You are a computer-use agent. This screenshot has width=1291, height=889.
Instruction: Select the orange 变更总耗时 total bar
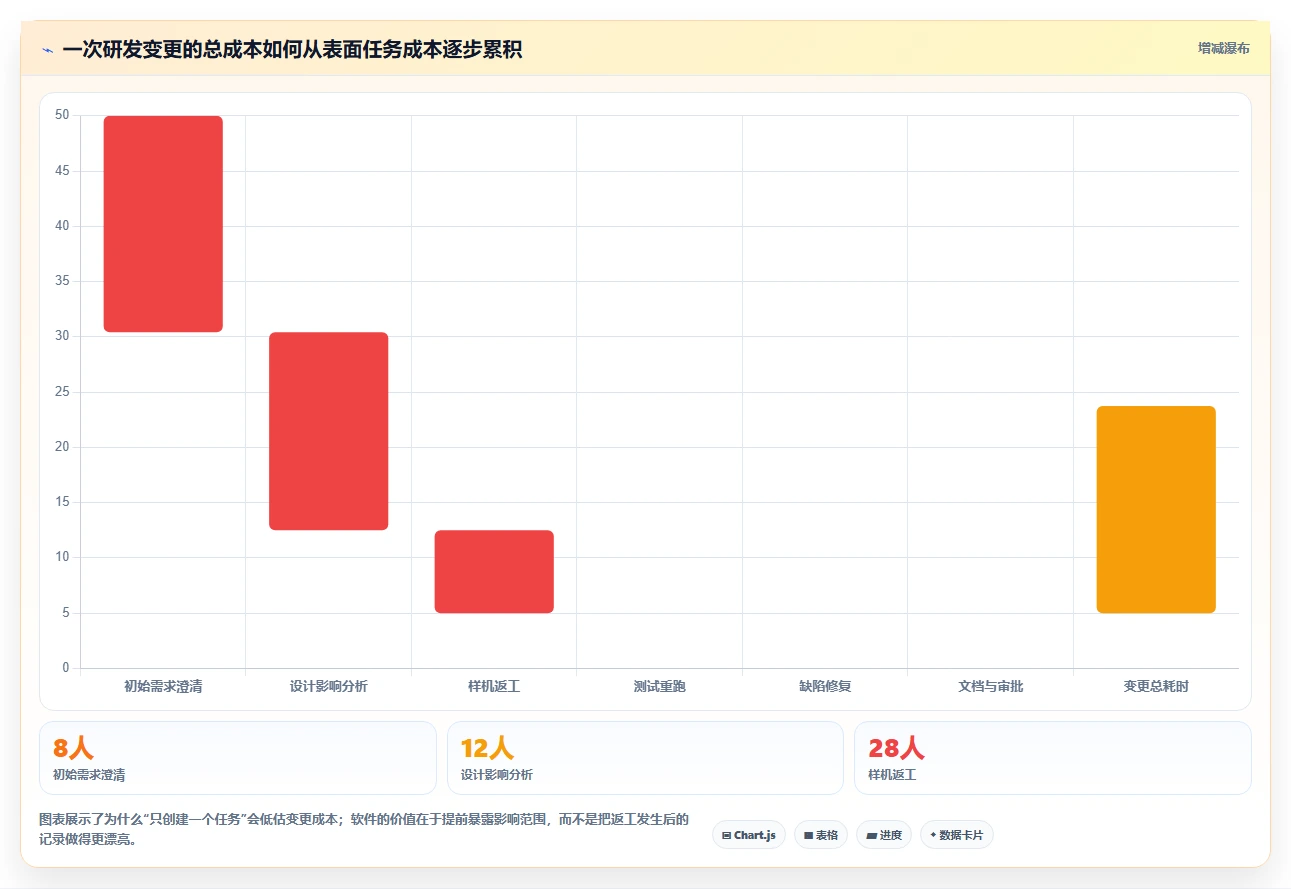(1156, 510)
